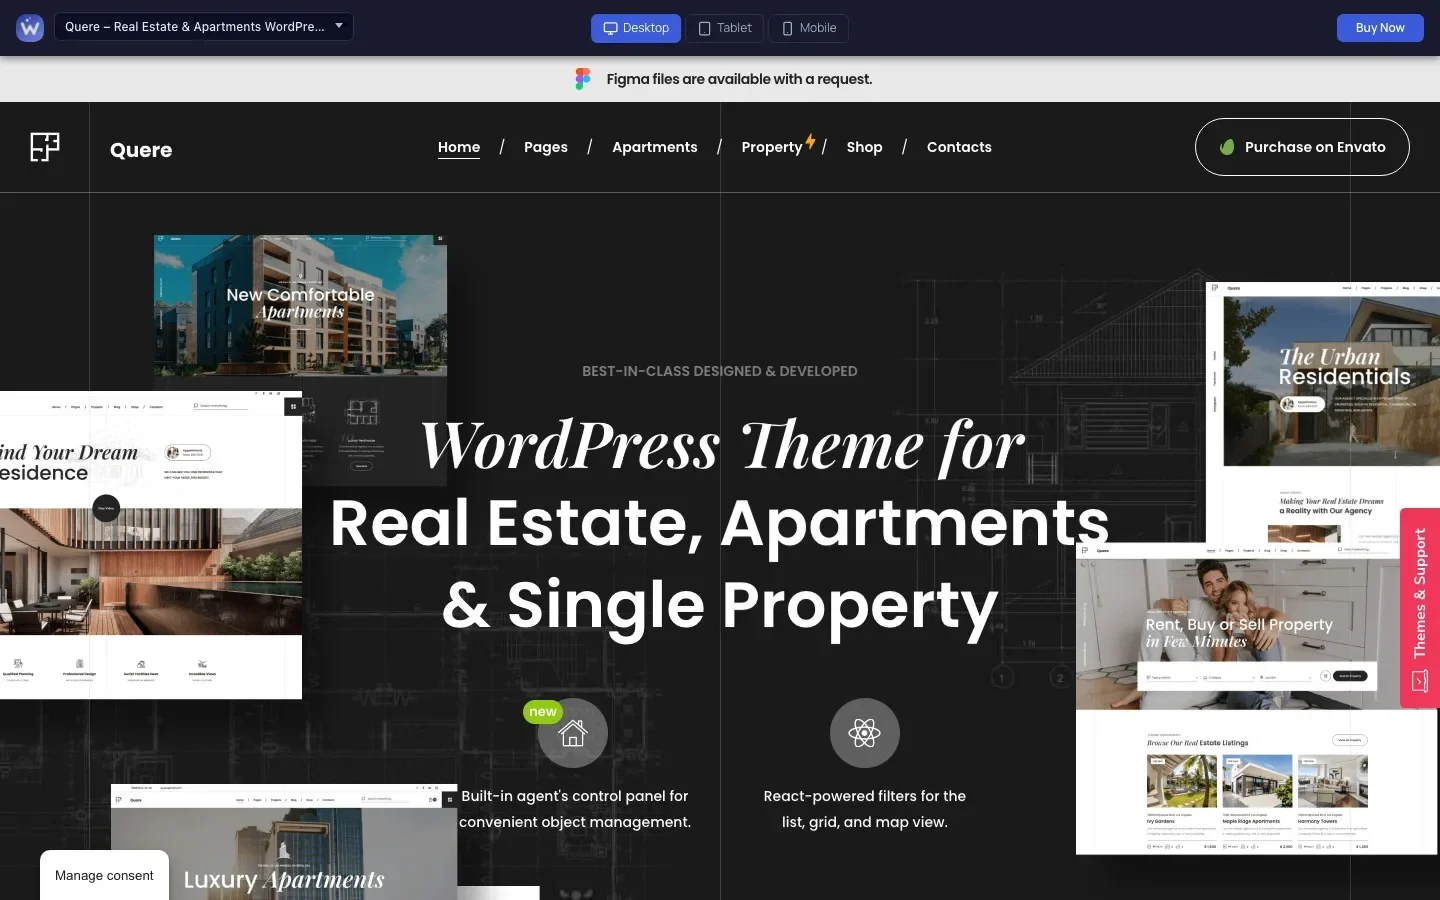Image resolution: width=1440 pixels, height=900 pixels.
Task: Open the Quere theme selector dropdown
Action: click(x=204, y=27)
